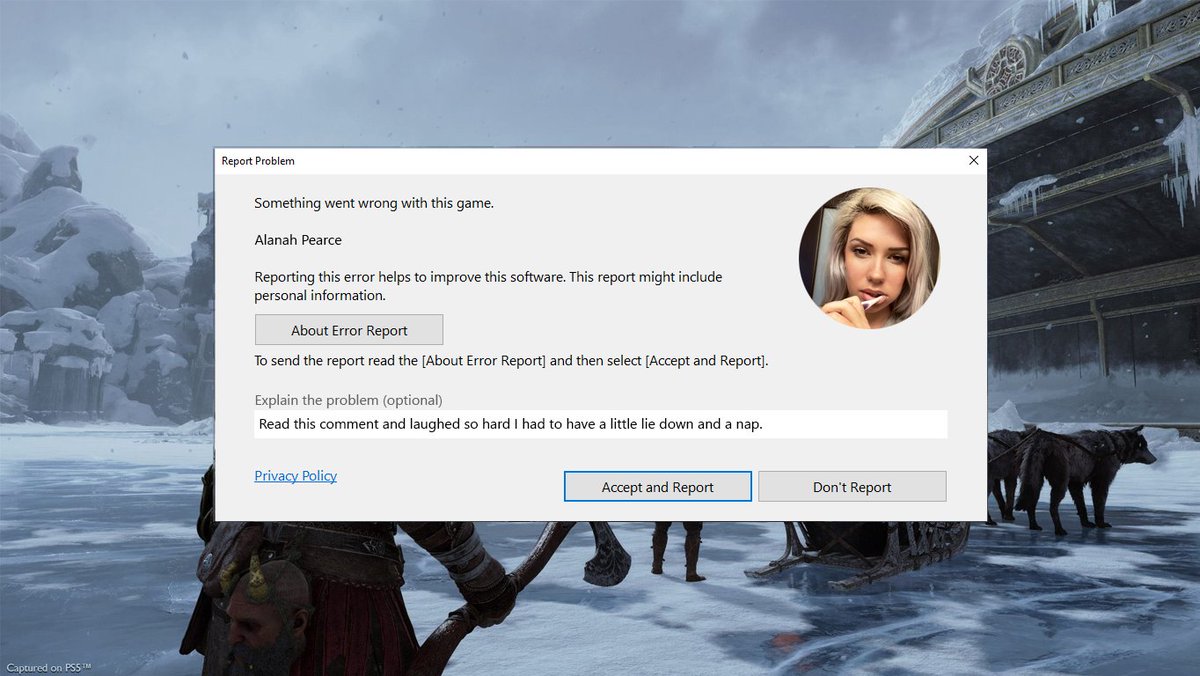Open the About Error Report button
The height and width of the screenshot is (676, 1200).
349,330
